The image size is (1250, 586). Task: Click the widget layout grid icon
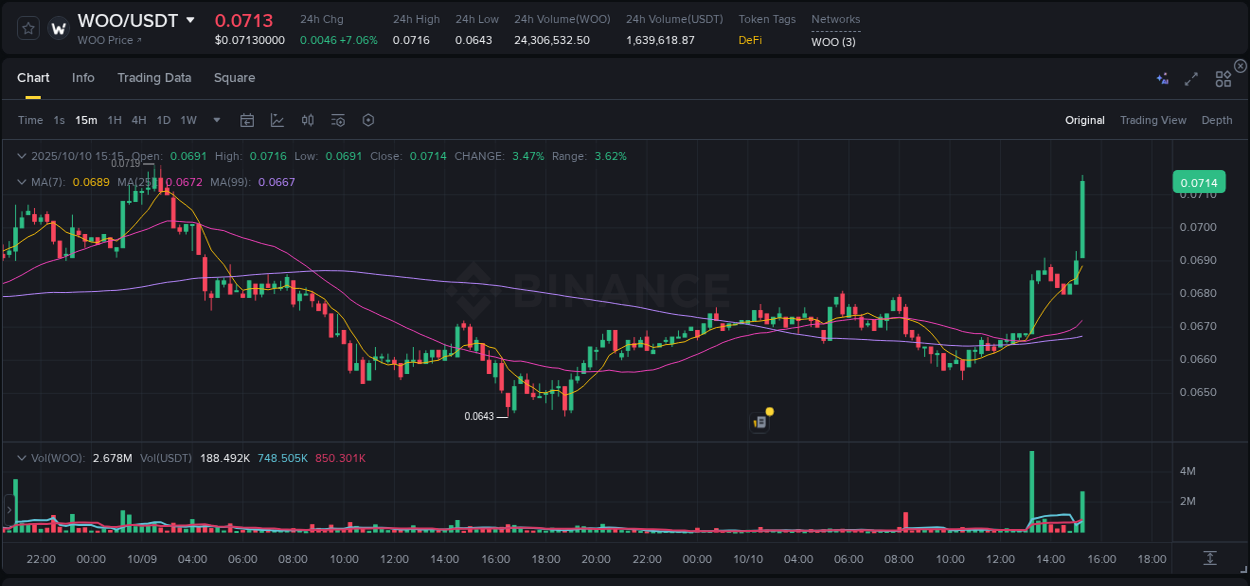pos(1223,78)
